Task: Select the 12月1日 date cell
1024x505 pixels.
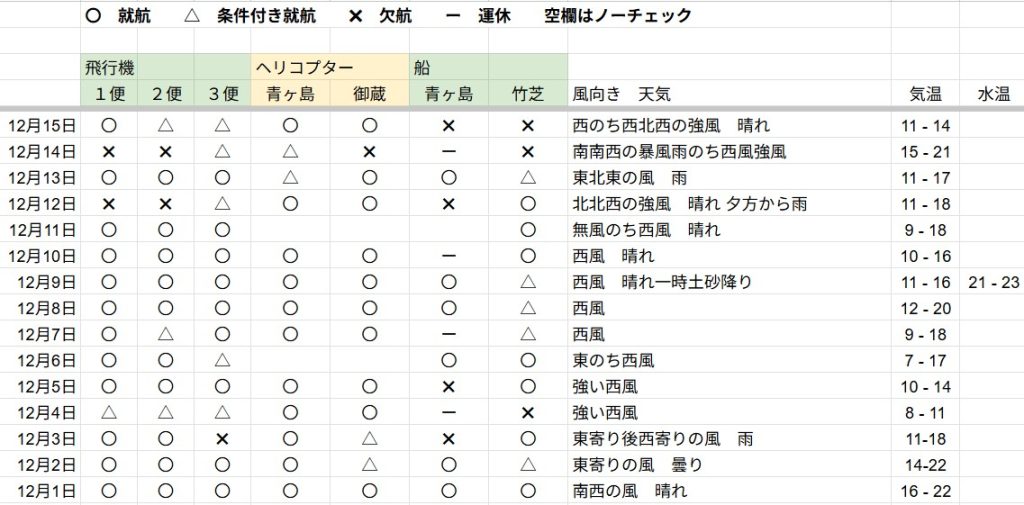Action: 45,491
